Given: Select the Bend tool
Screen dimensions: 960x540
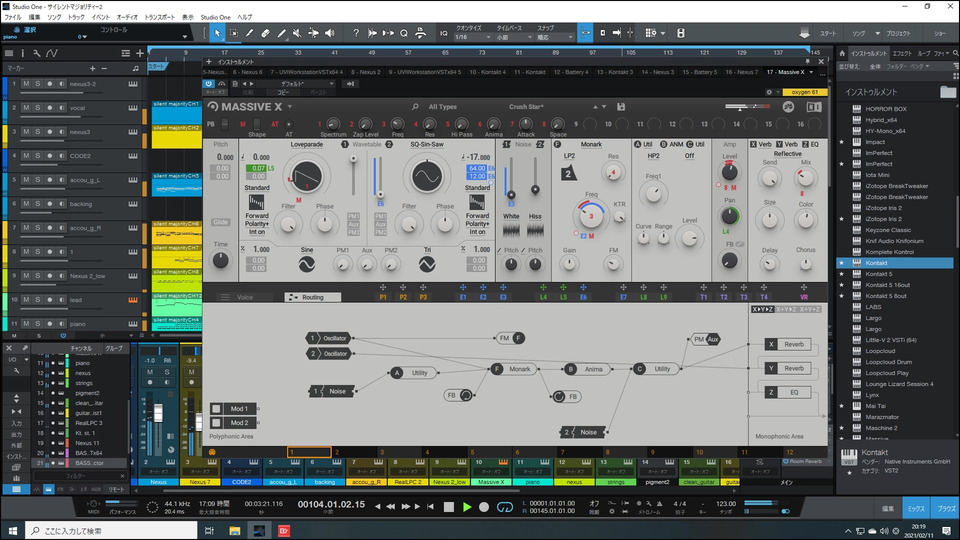Looking at the screenshot, I should pos(313,33).
